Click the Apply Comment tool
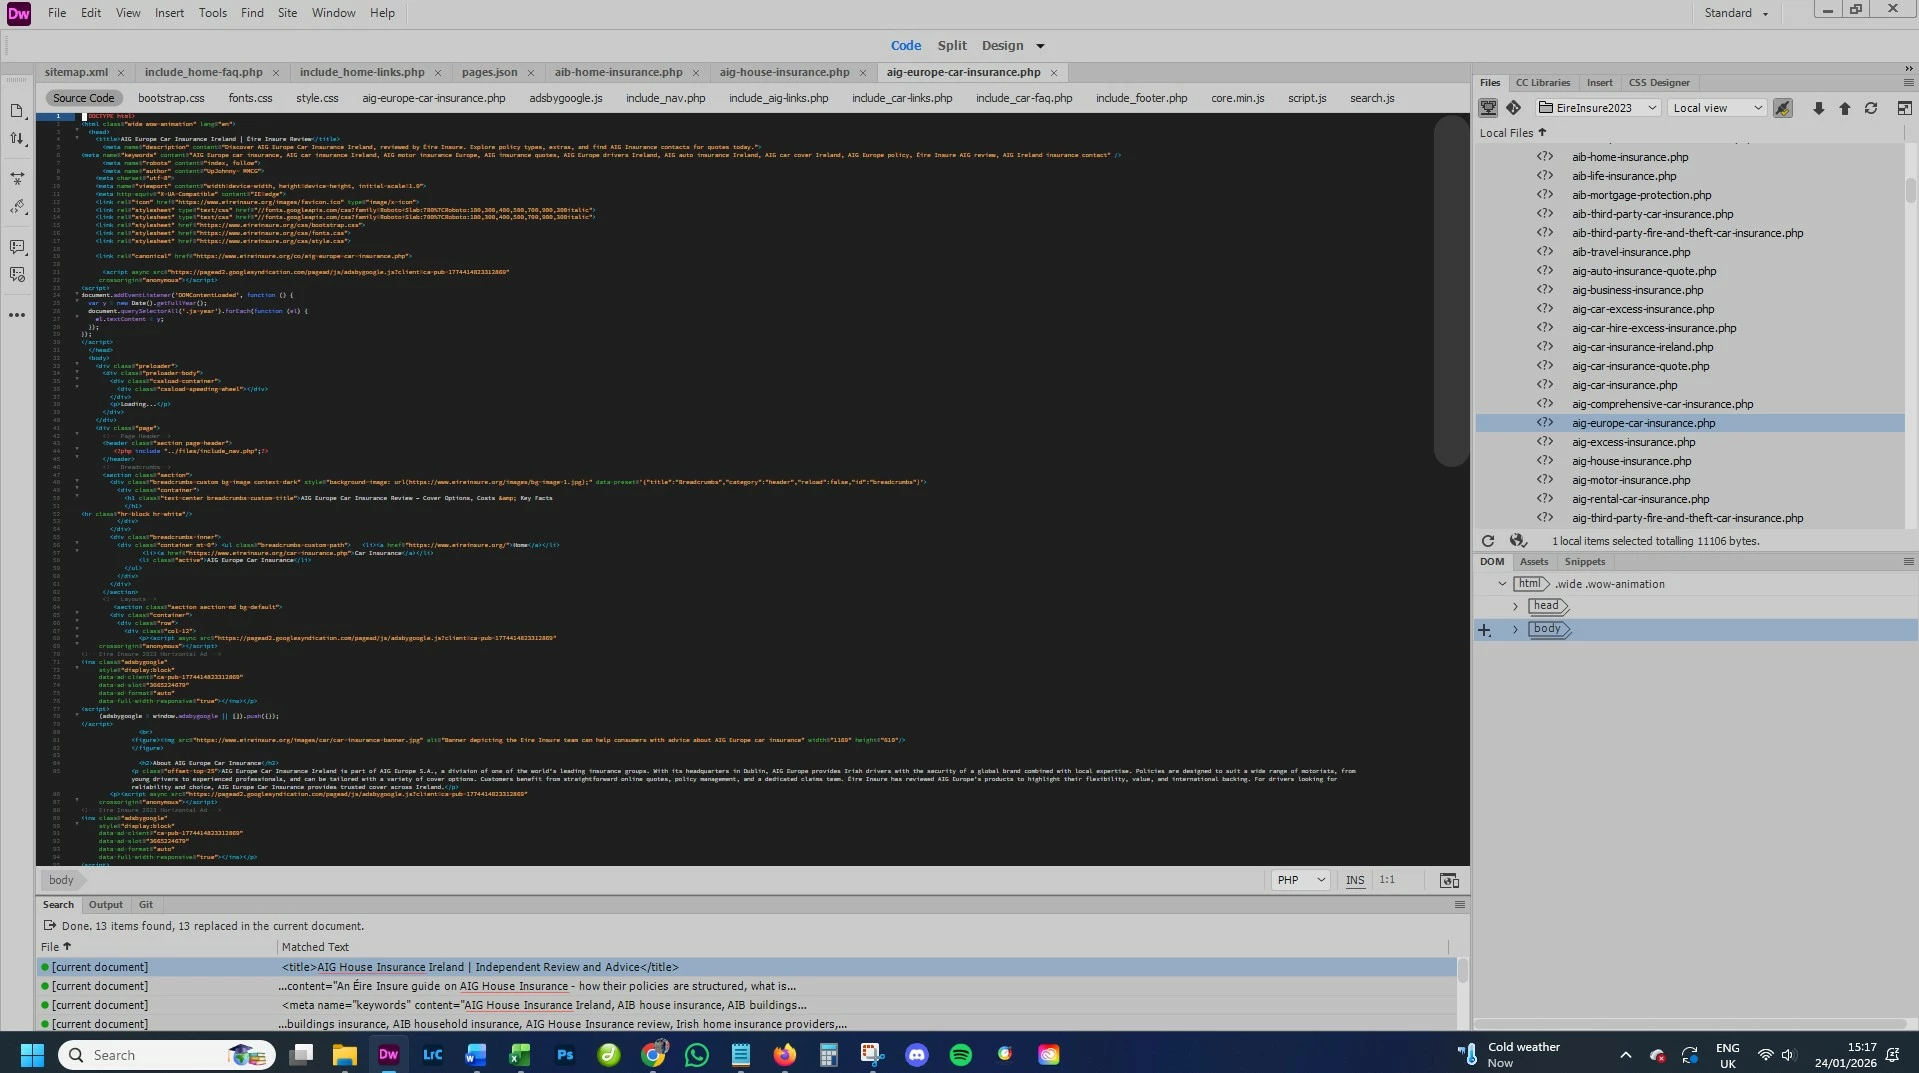 (17, 246)
